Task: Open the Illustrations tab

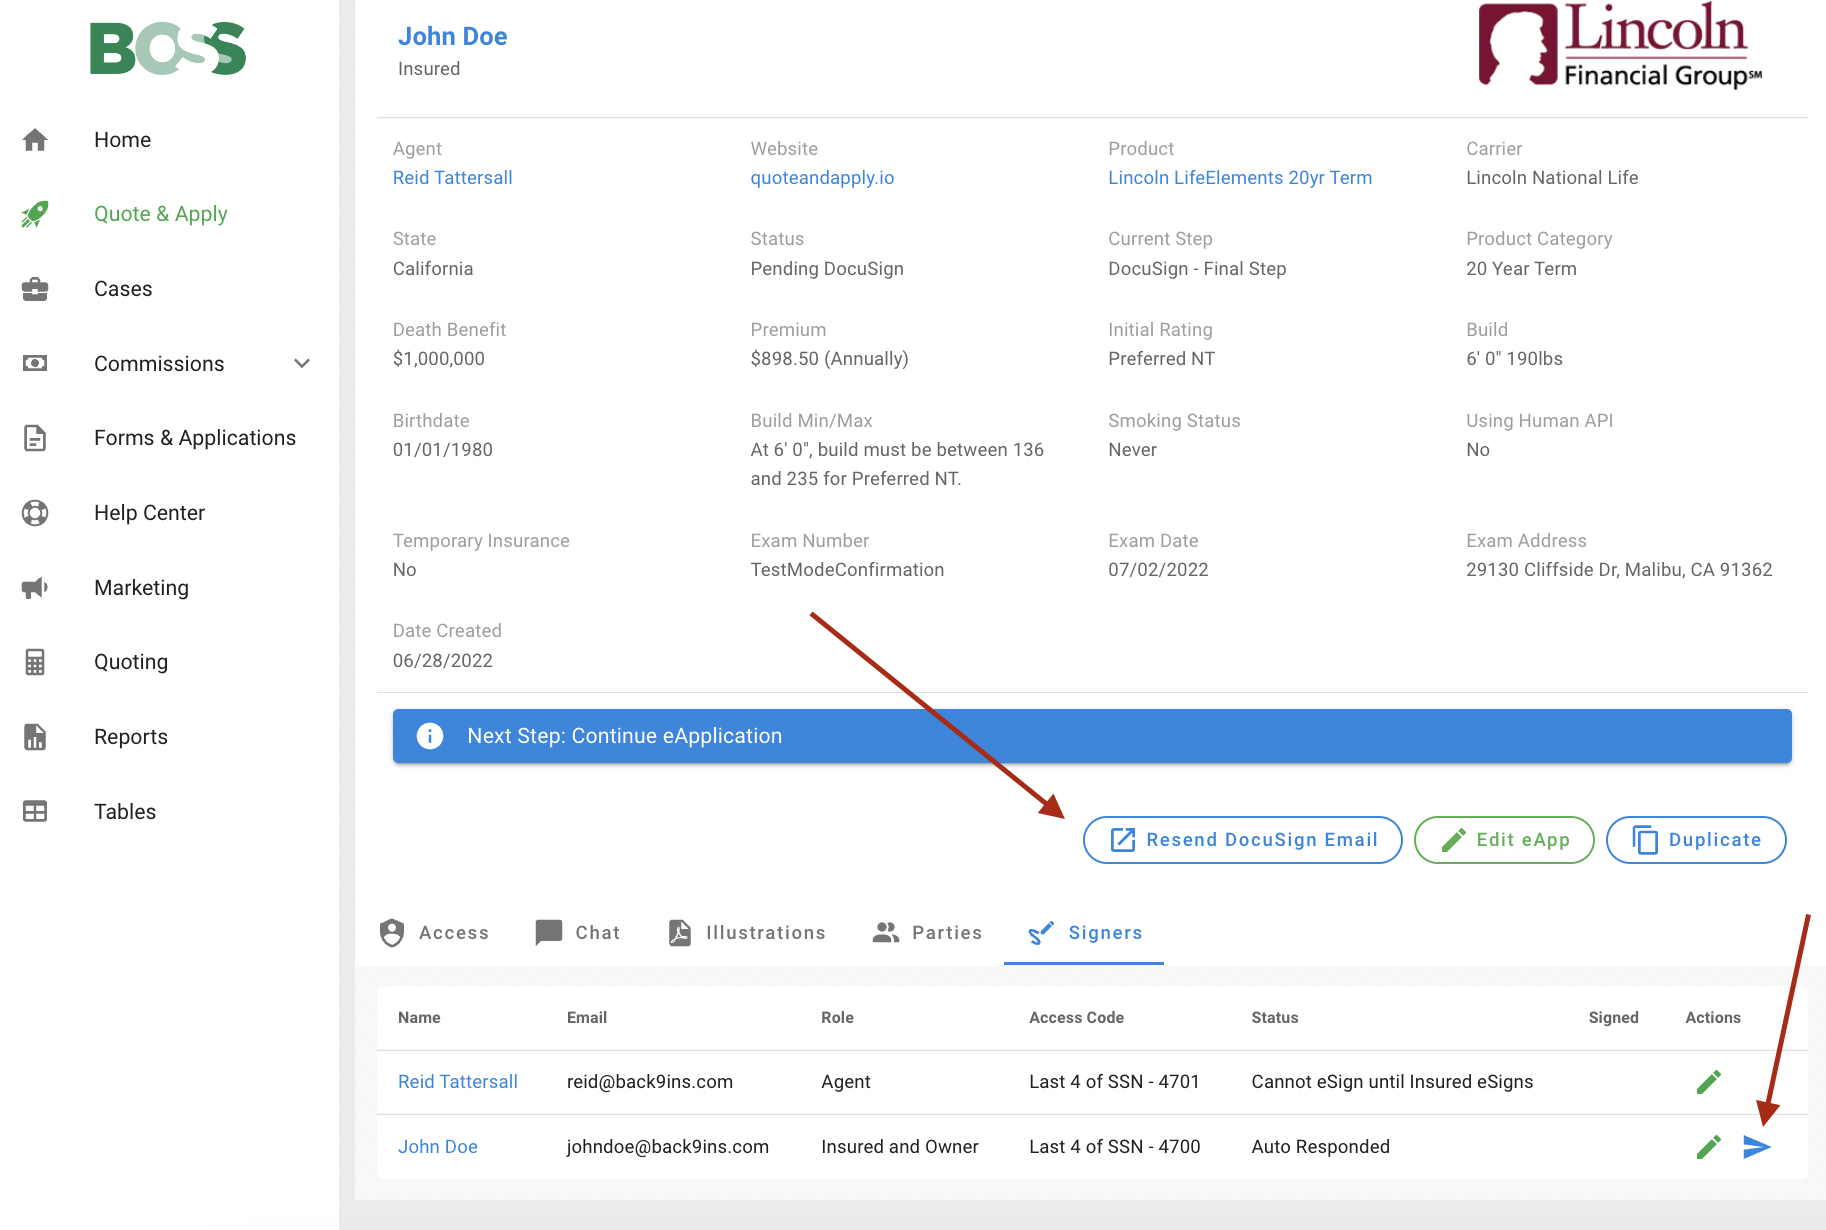Action: pyautogui.click(x=747, y=933)
